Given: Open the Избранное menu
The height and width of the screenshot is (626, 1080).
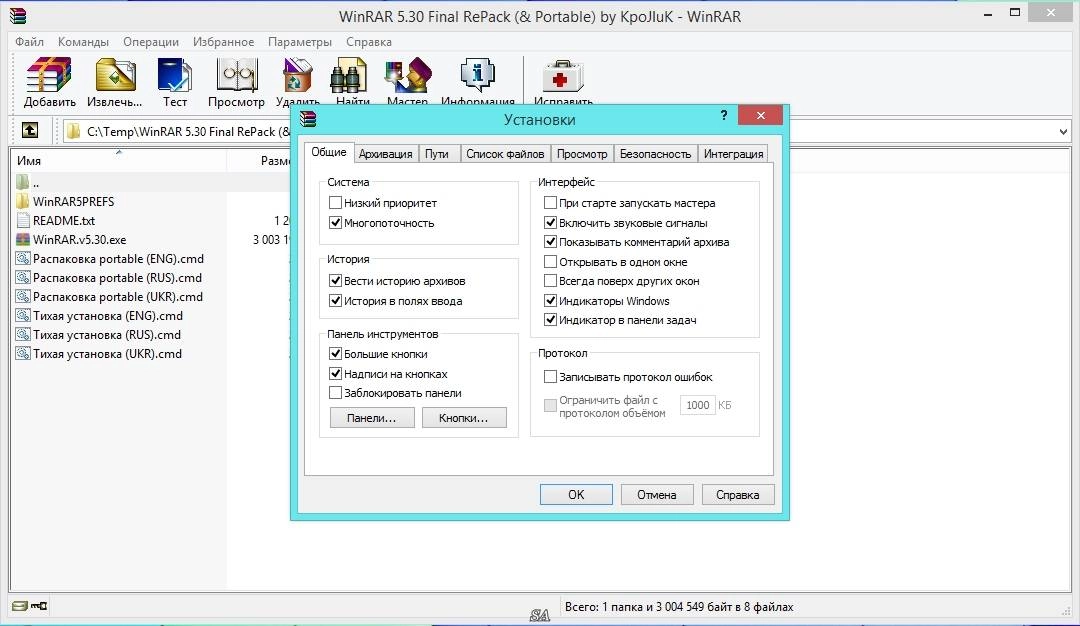Looking at the screenshot, I should 223,41.
